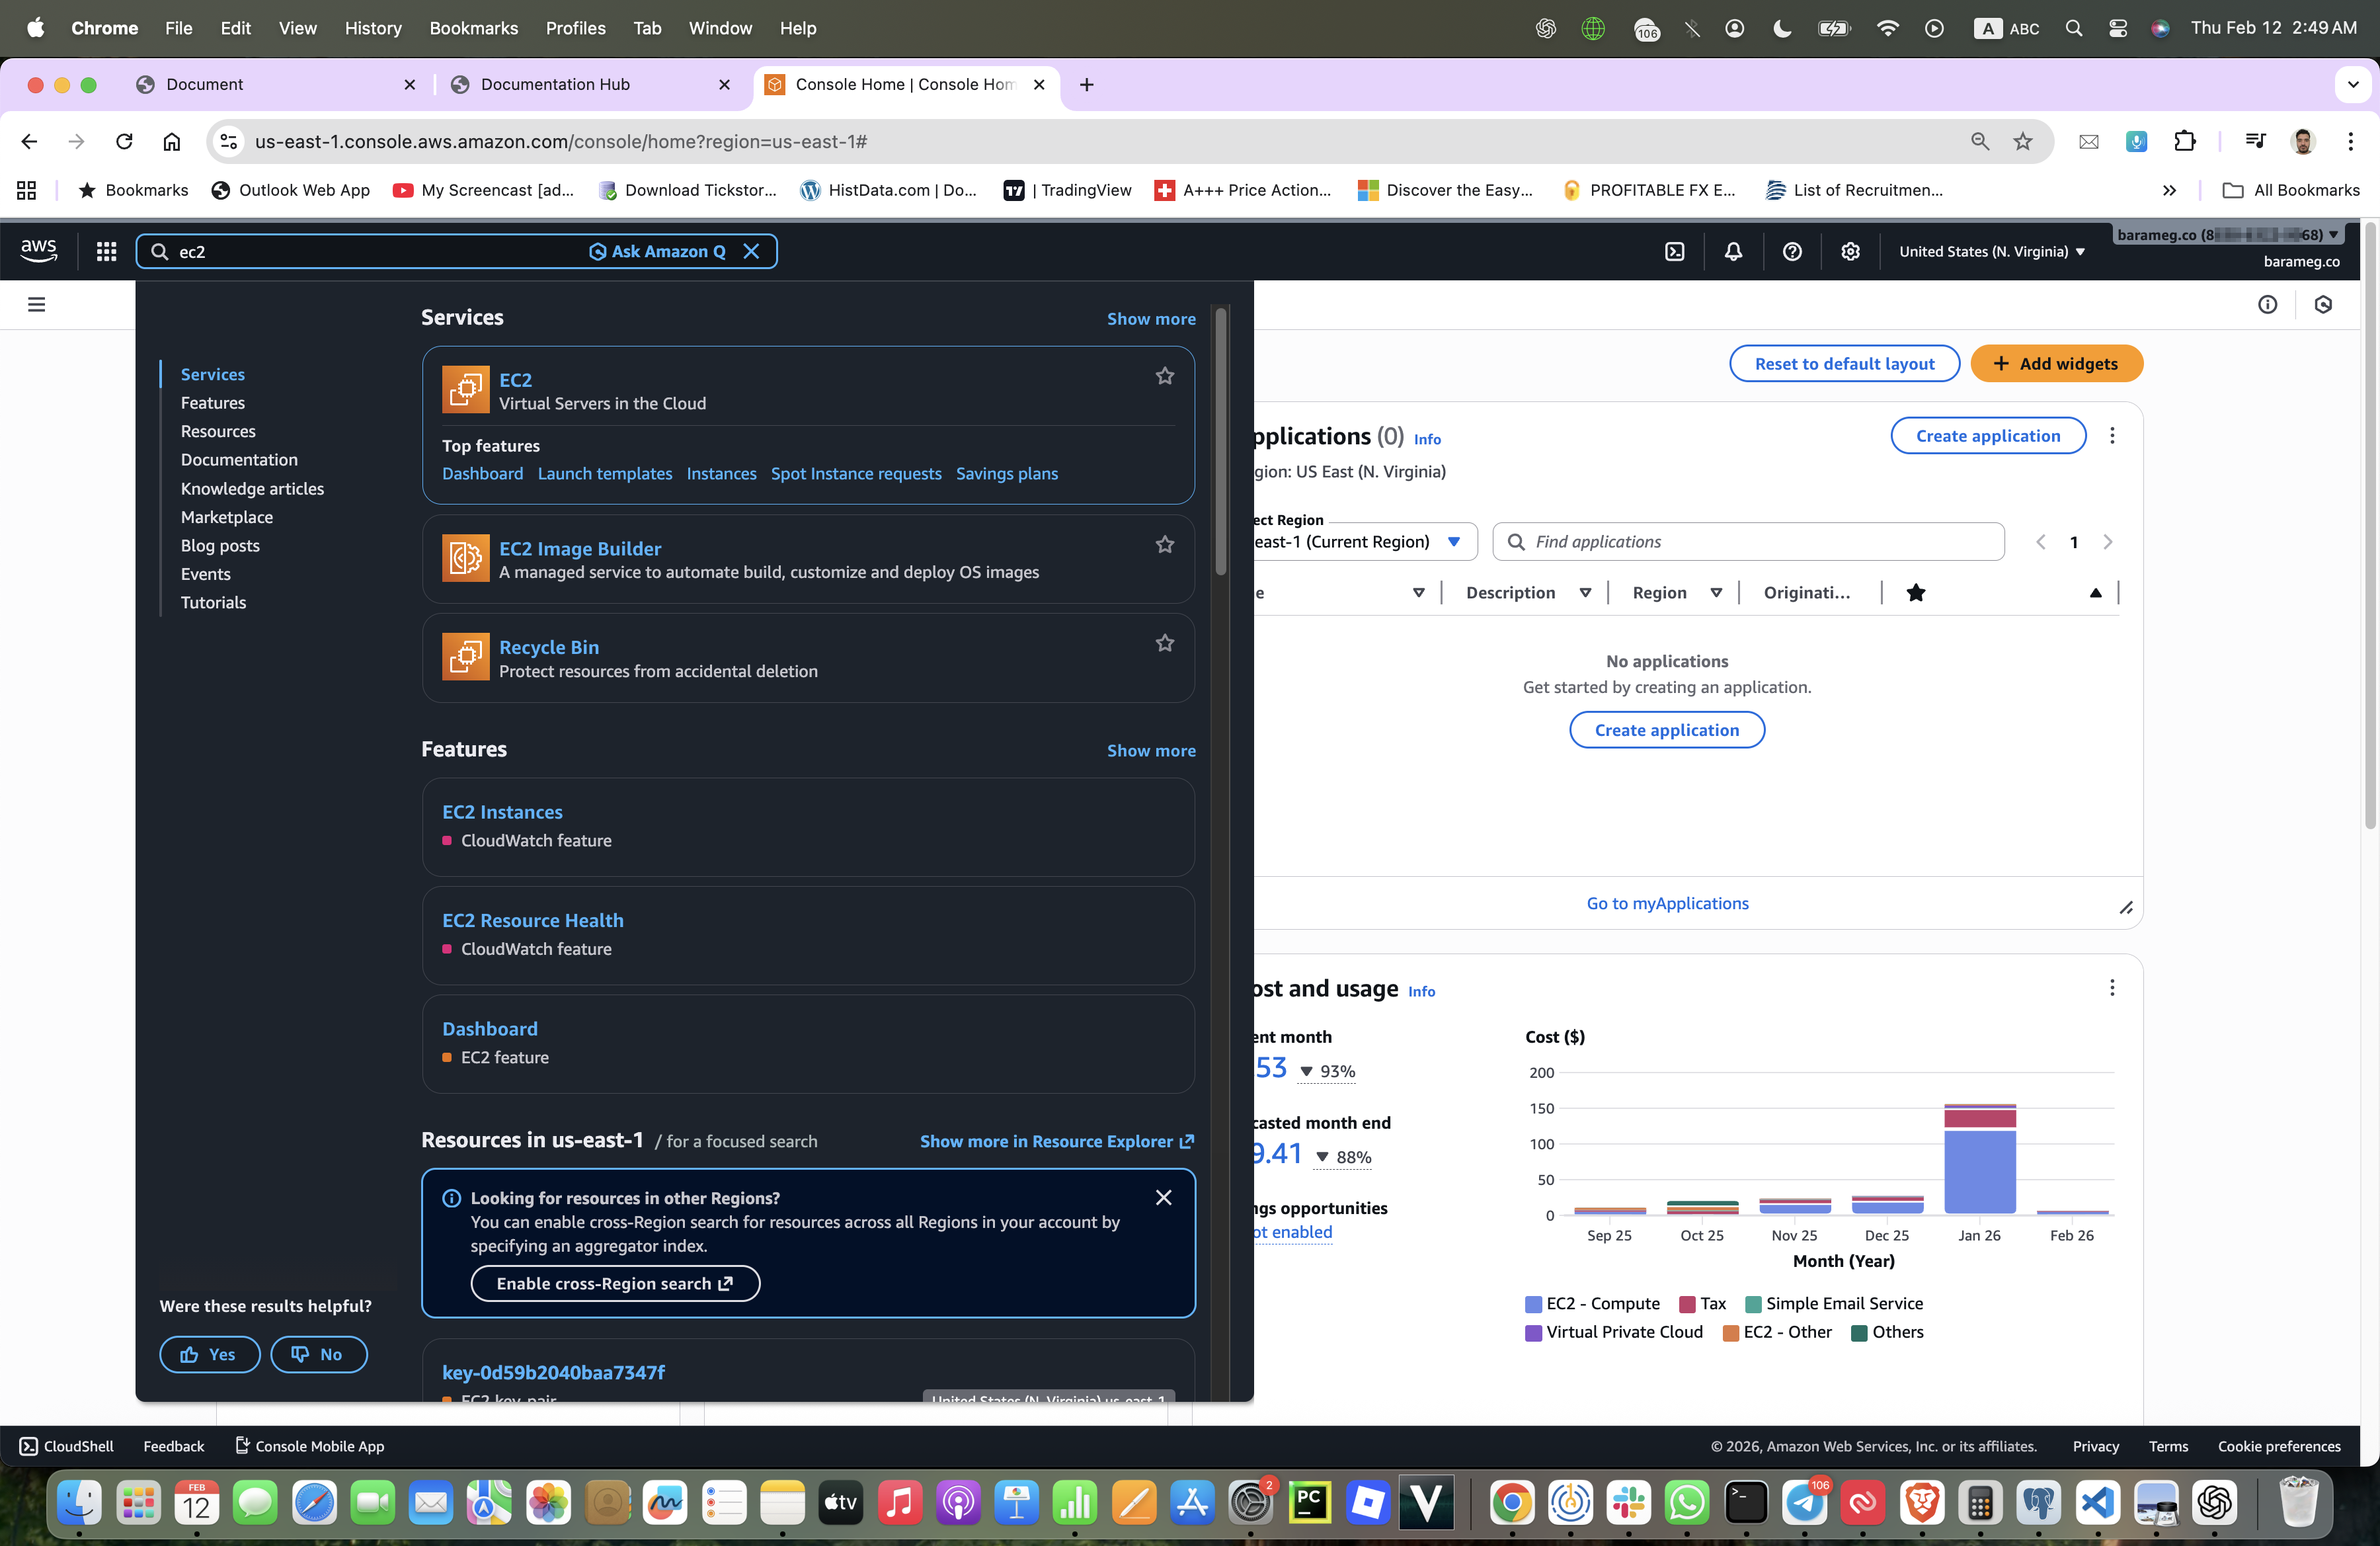Star the Recycle Bin service
Screen dimensions: 2380x1546
[1164, 644]
